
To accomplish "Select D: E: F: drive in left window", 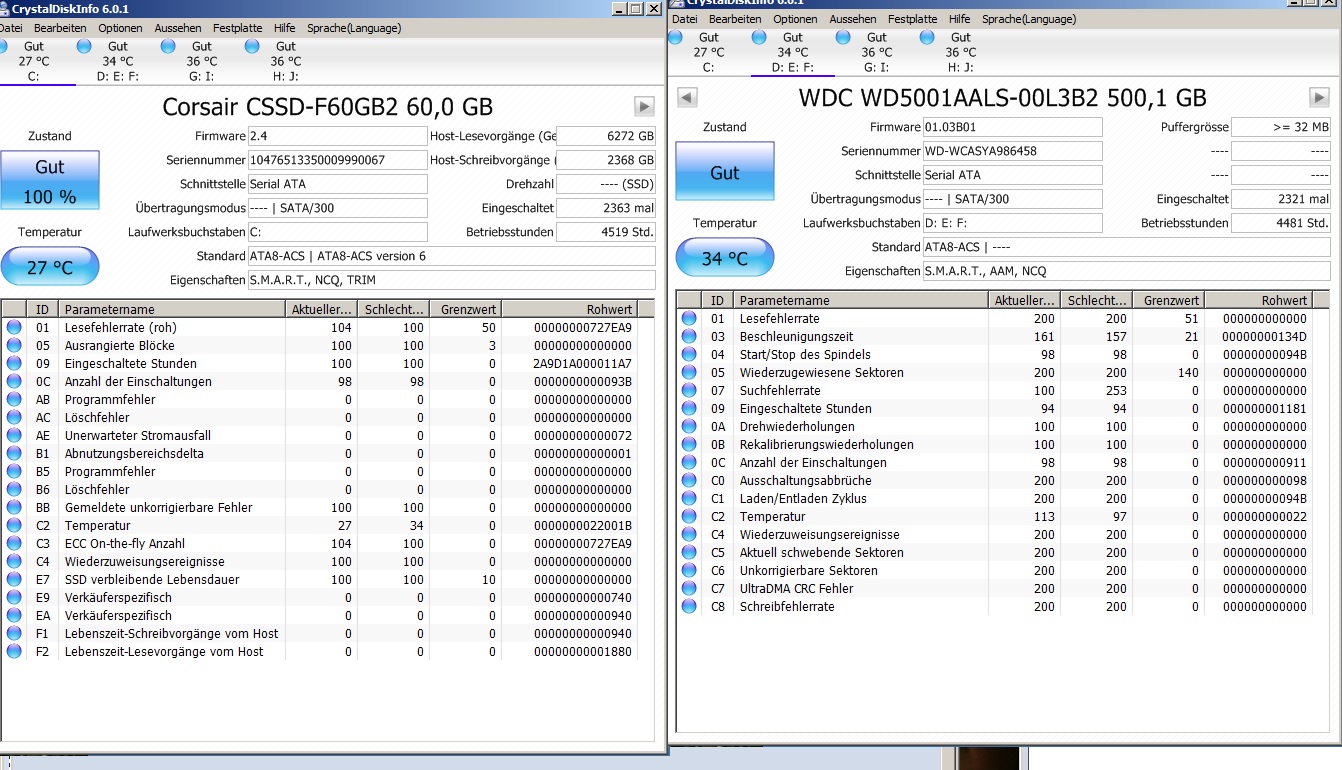I will 118,61.
